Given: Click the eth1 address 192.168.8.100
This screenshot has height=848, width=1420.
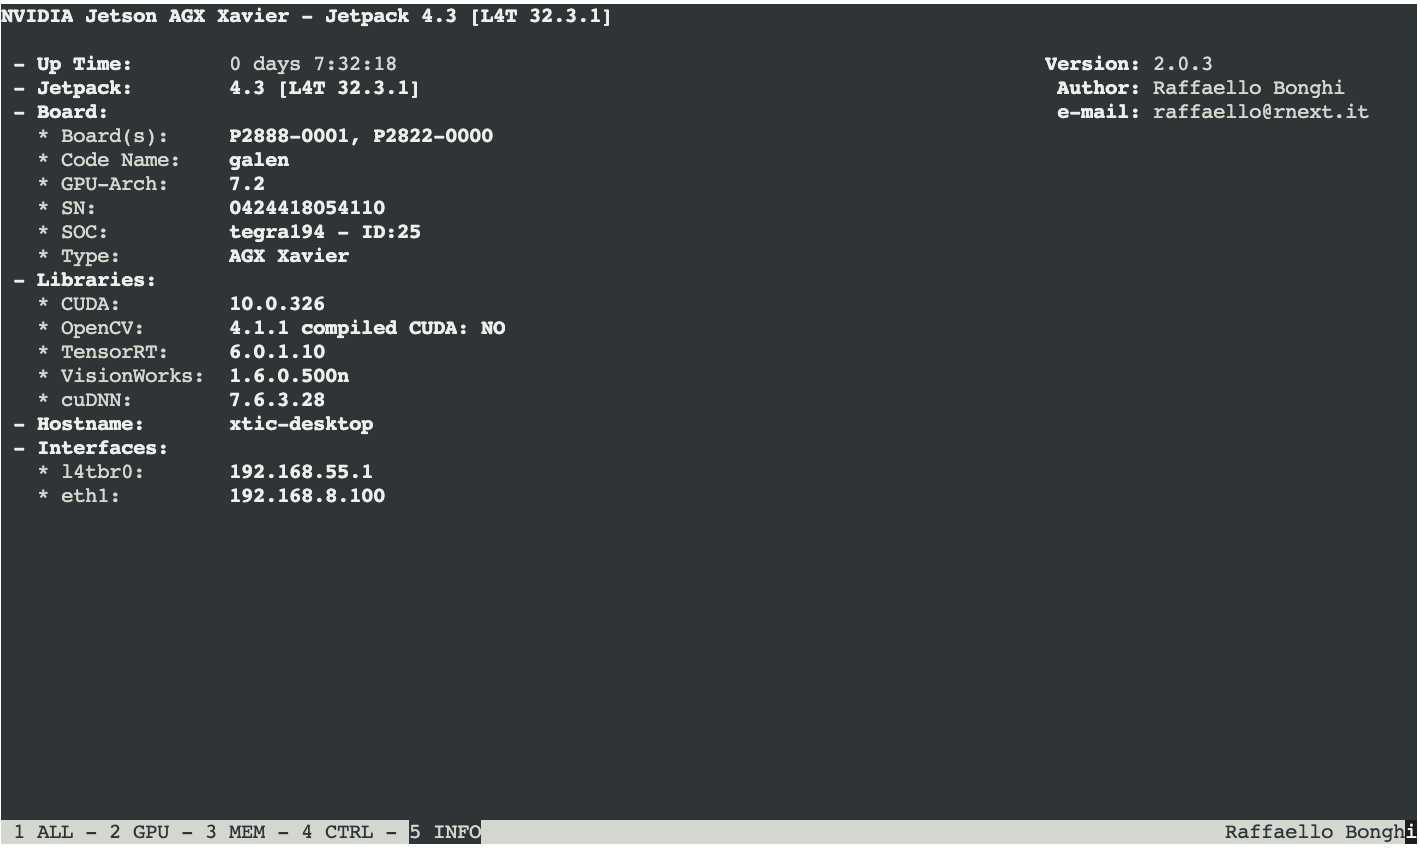Looking at the screenshot, I should click(307, 496).
